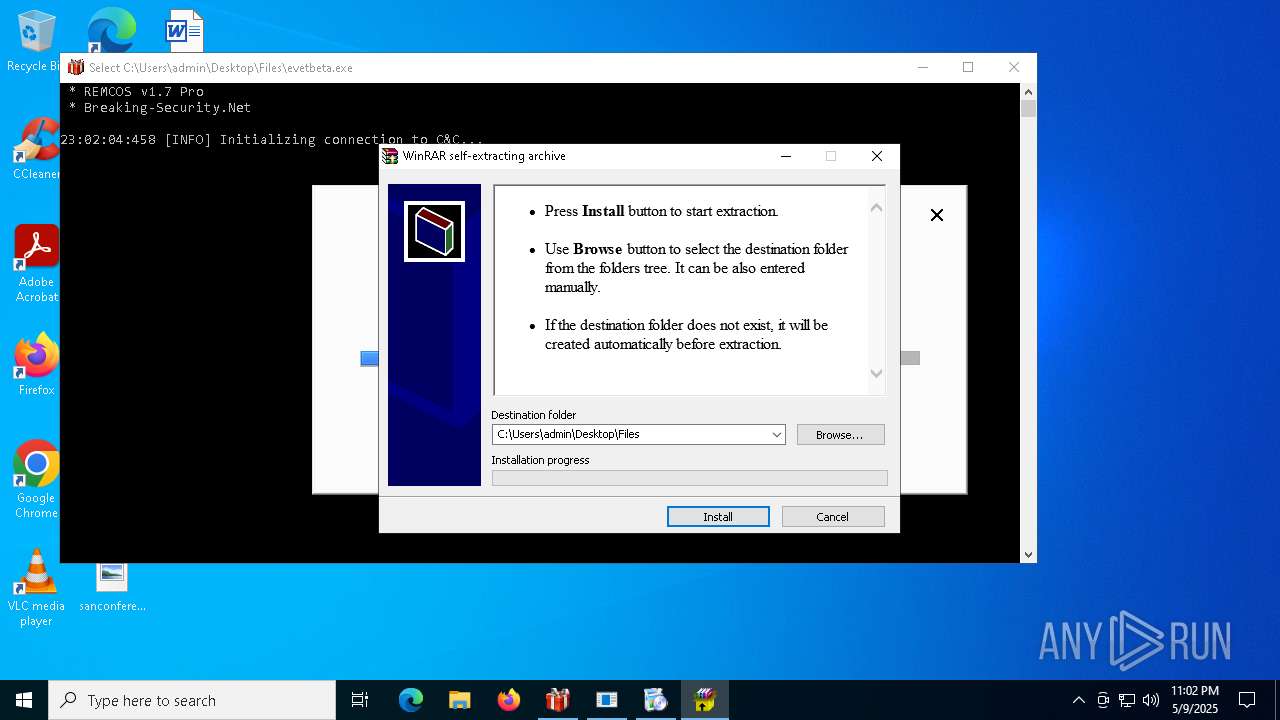Click the Breaking-Security.Net console text
The image size is (1280, 720).
pos(167,107)
